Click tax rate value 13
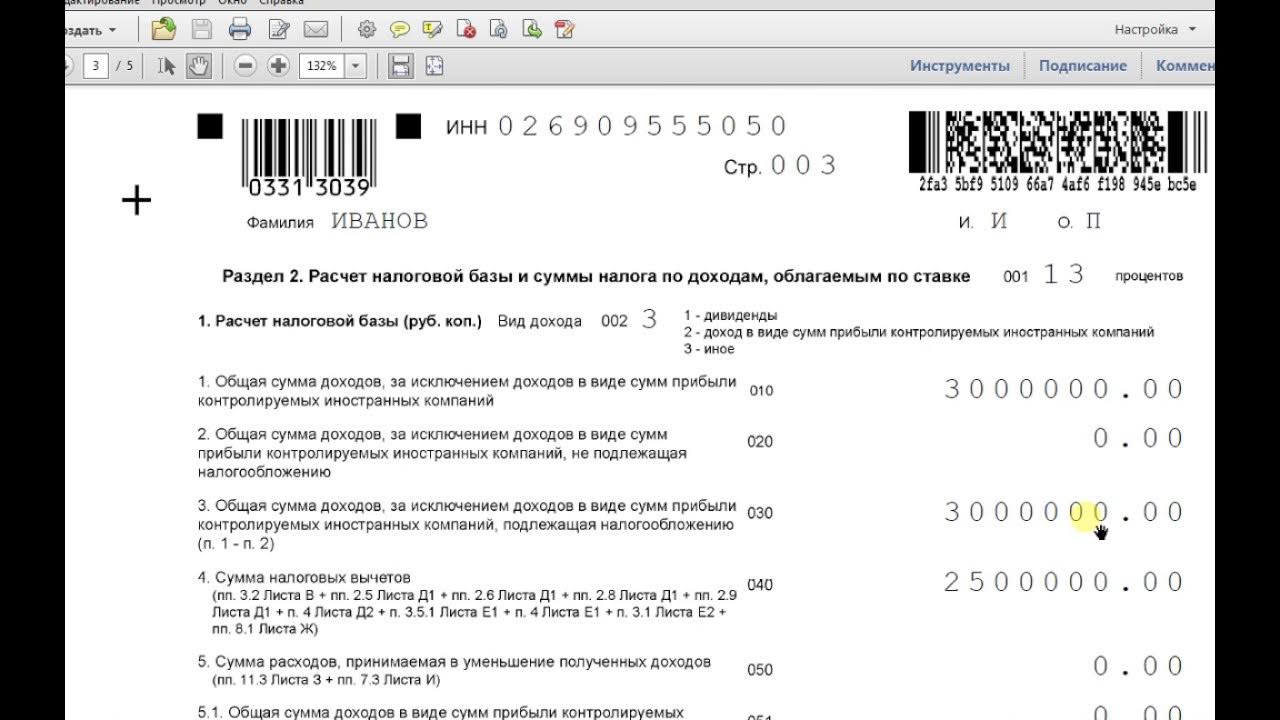 pyautogui.click(x=1064, y=275)
